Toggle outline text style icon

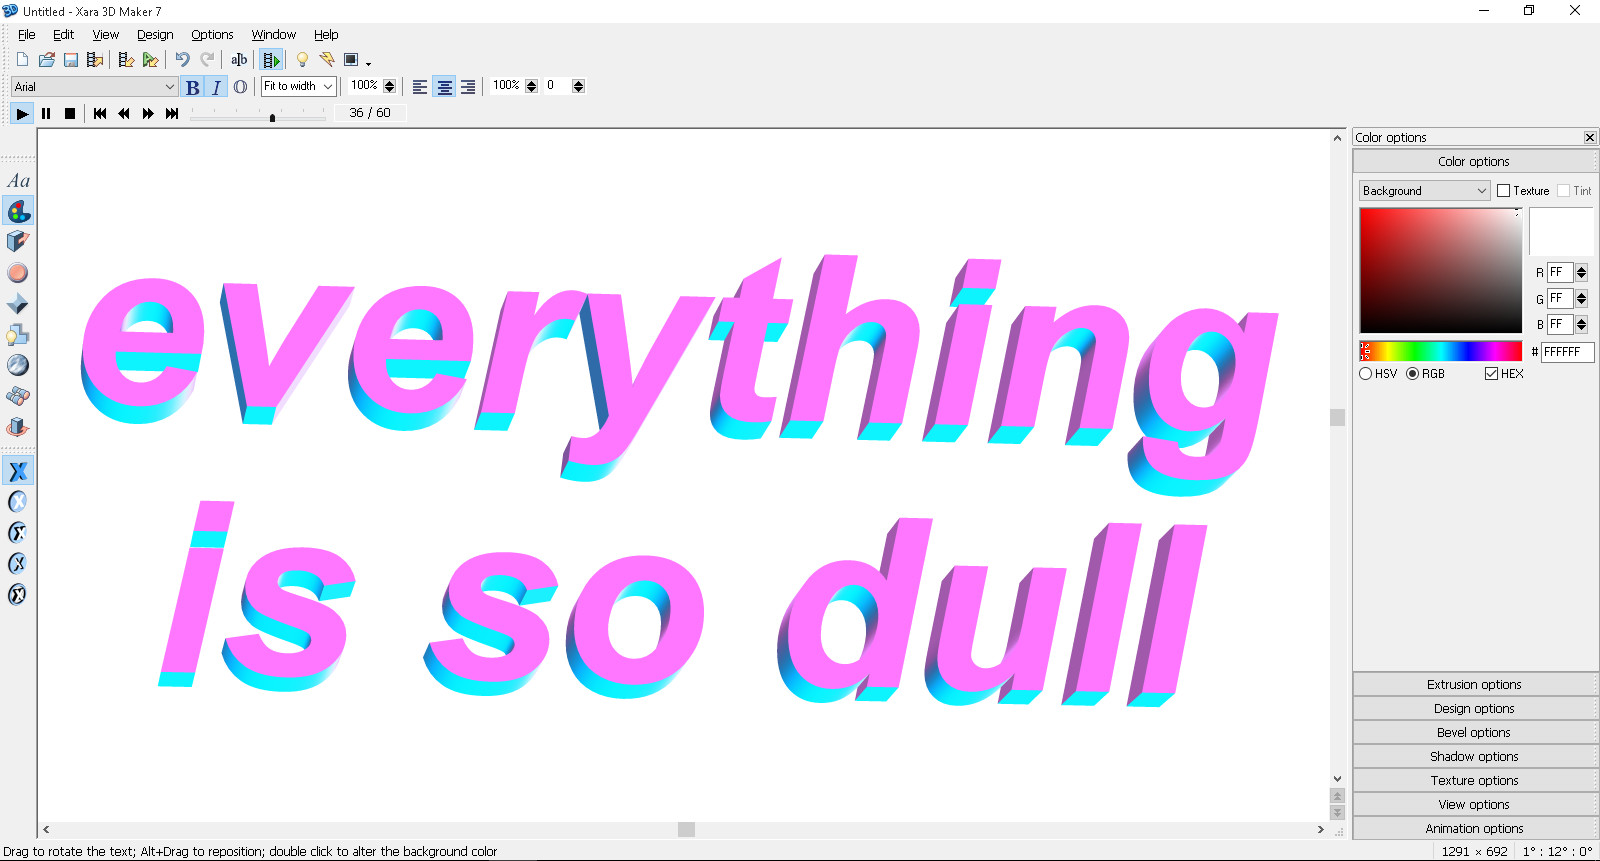240,87
